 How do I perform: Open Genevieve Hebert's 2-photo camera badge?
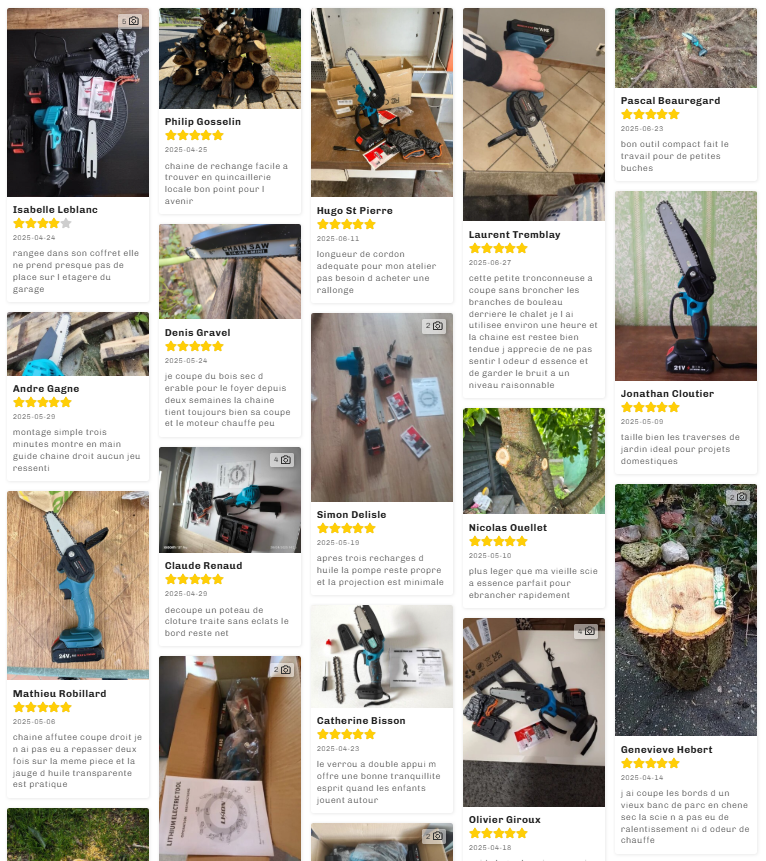[738, 497]
